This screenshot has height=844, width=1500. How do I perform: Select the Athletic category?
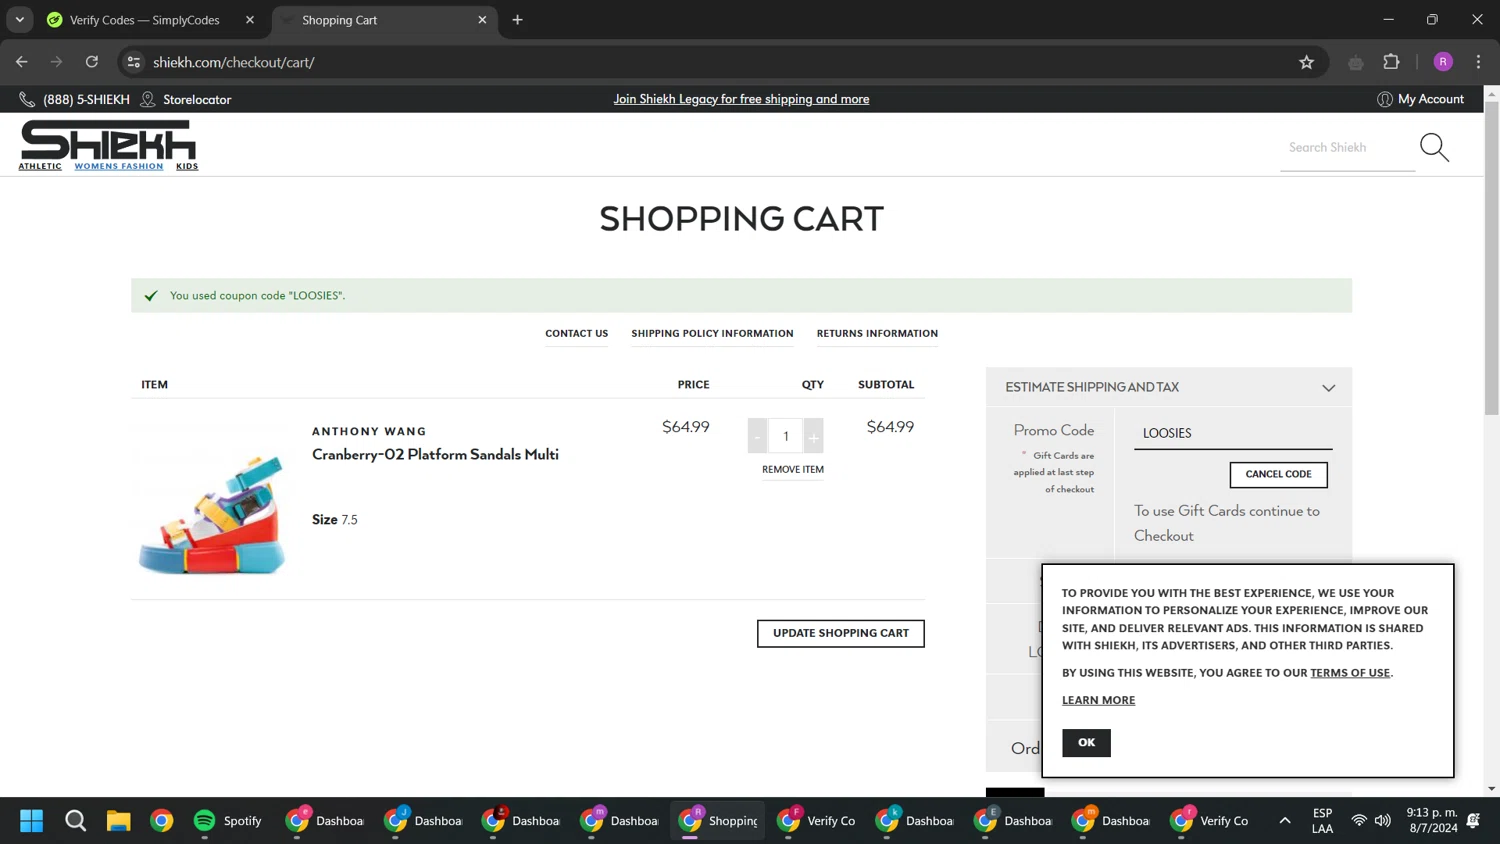(x=40, y=166)
